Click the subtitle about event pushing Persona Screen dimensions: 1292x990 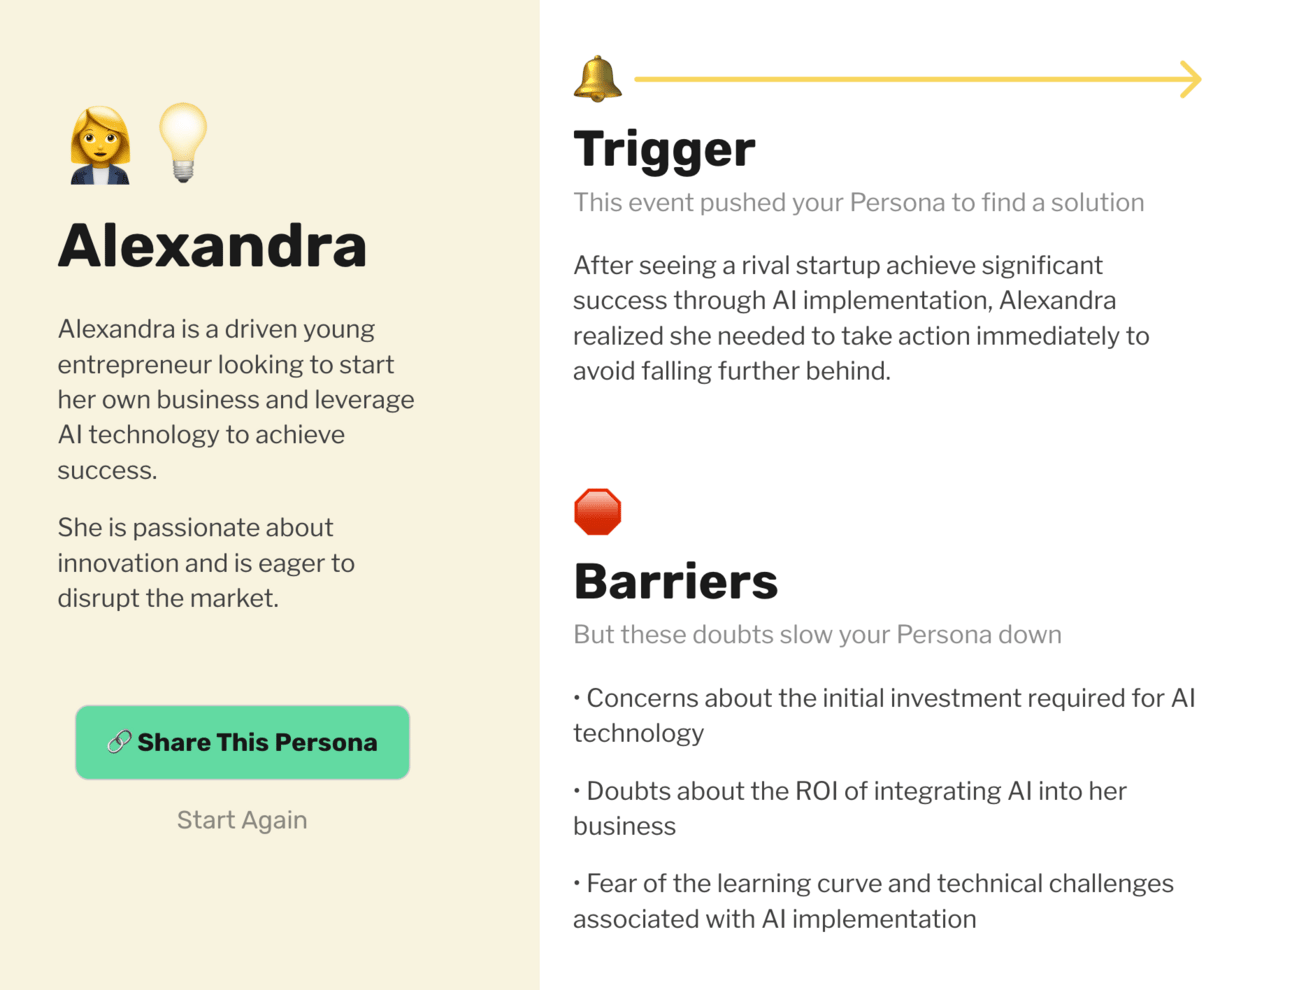coord(858,203)
